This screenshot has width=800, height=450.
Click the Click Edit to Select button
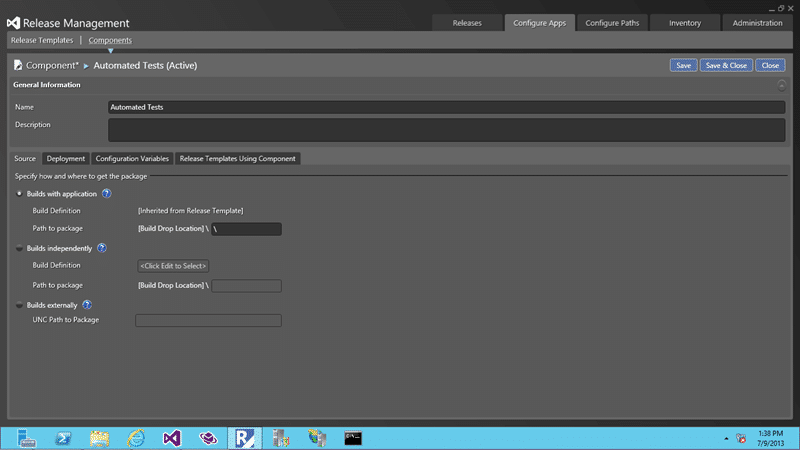click(x=173, y=266)
